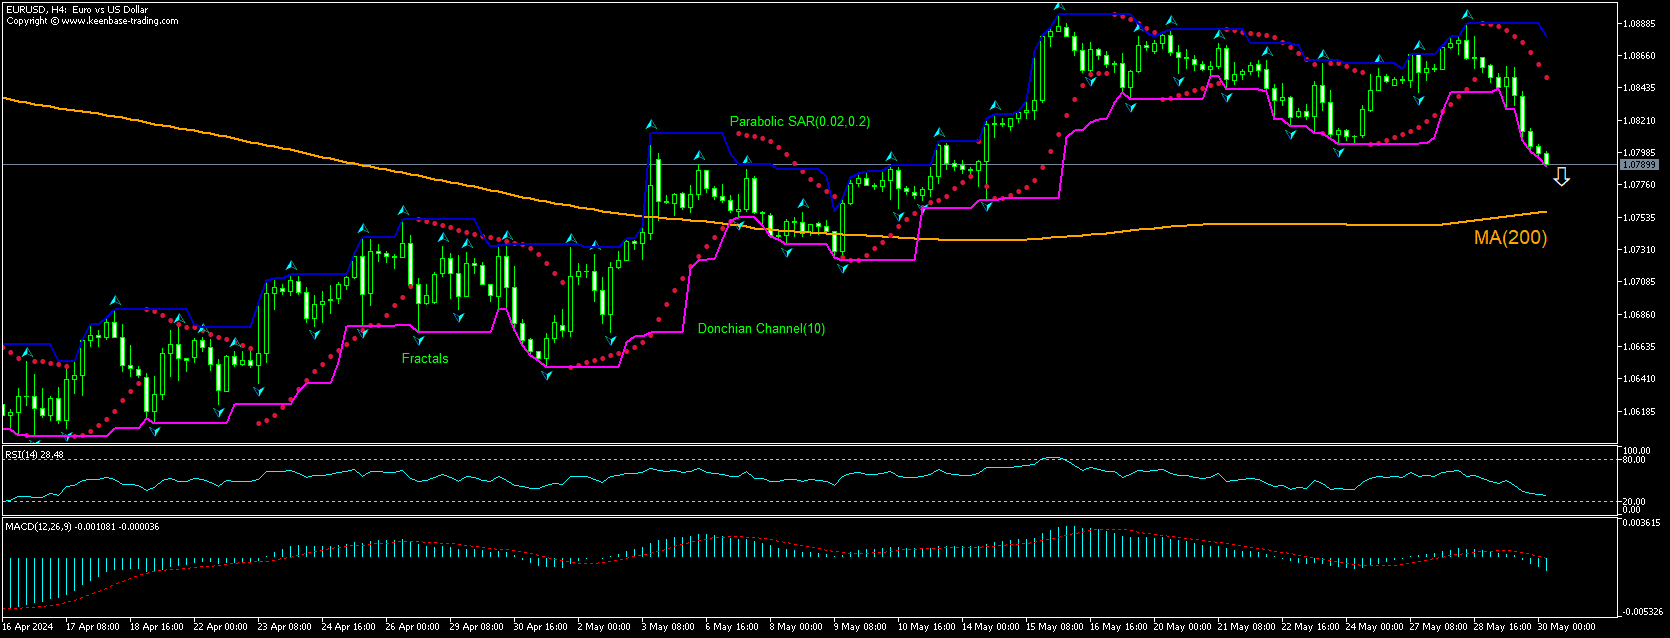Select the Donchian Channel(10) label
This screenshot has height=638, width=1670.
click(761, 329)
